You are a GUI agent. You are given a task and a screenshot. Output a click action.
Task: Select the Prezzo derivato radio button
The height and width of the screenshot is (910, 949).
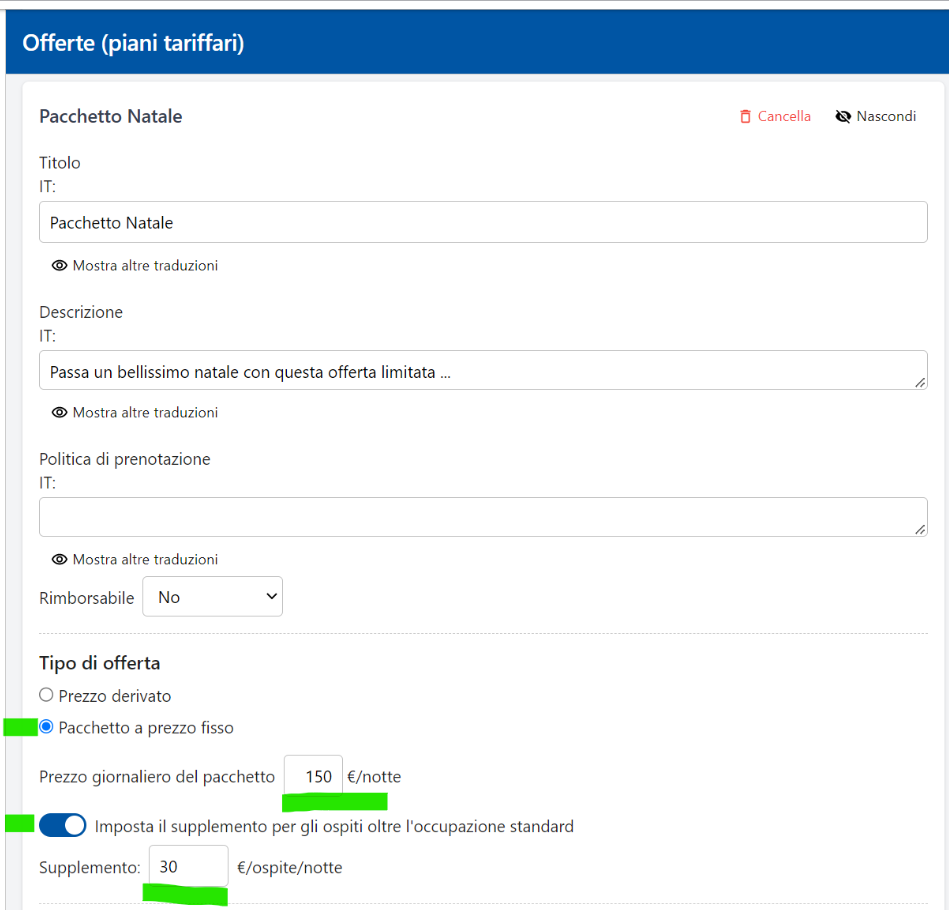coord(46,695)
